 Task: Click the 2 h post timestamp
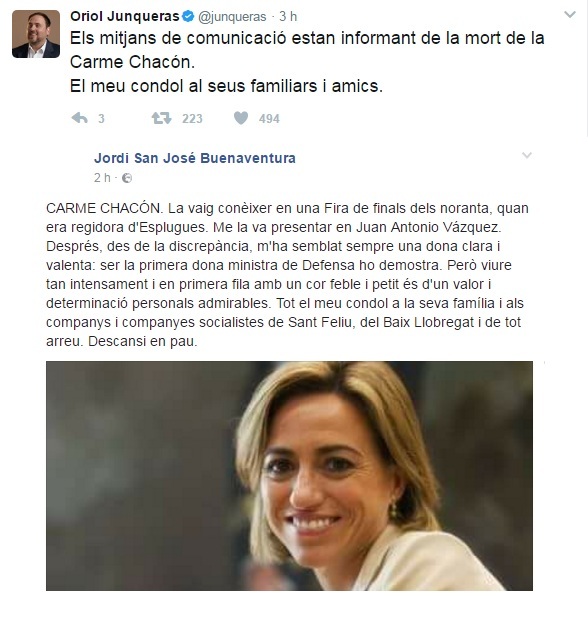point(102,178)
